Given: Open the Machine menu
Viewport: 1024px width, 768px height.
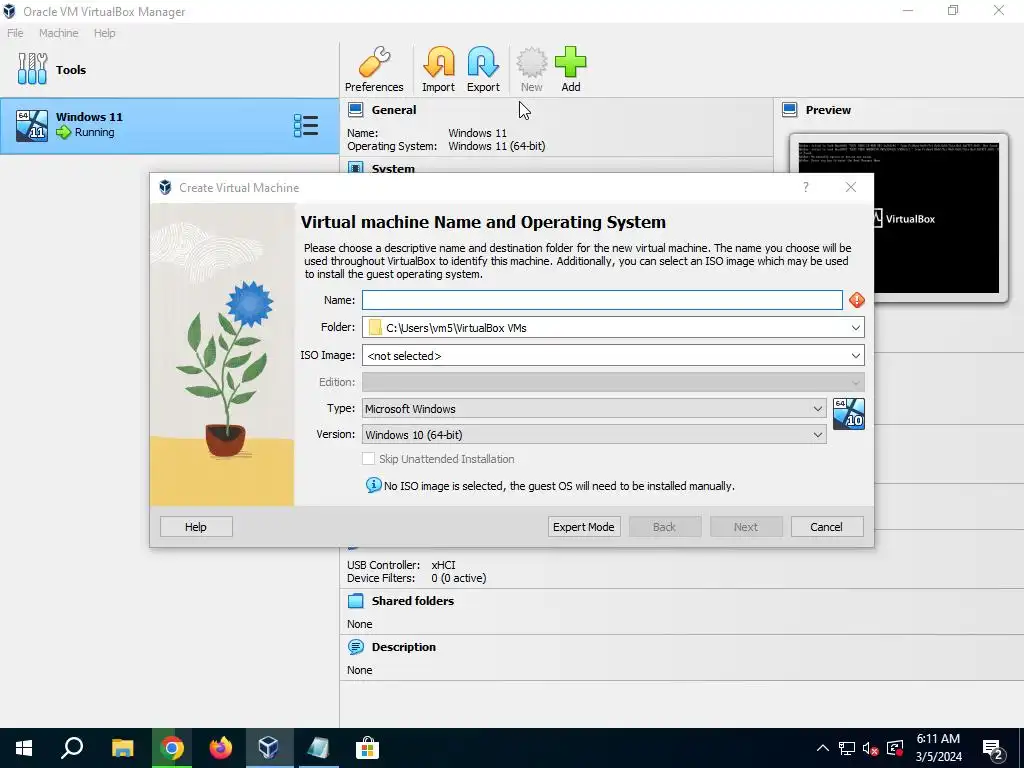Looking at the screenshot, I should tap(58, 33).
